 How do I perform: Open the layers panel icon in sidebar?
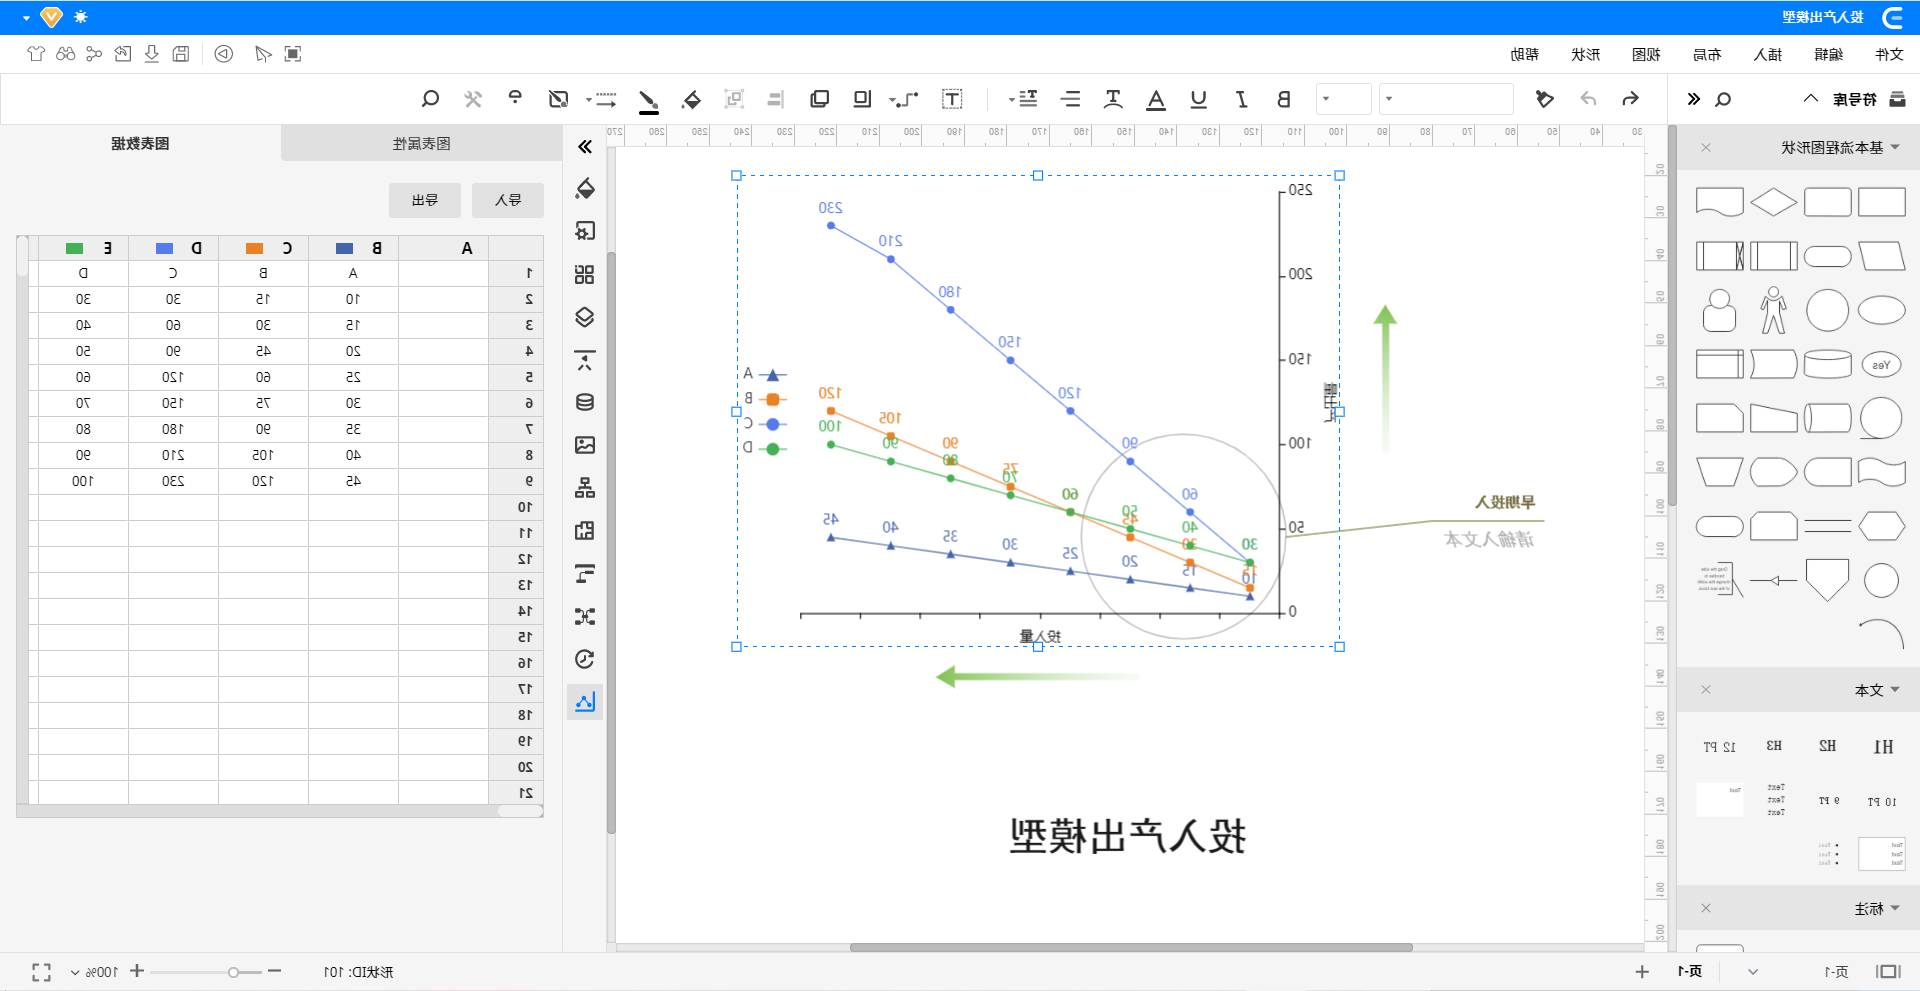pyautogui.click(x=585, y=317)
